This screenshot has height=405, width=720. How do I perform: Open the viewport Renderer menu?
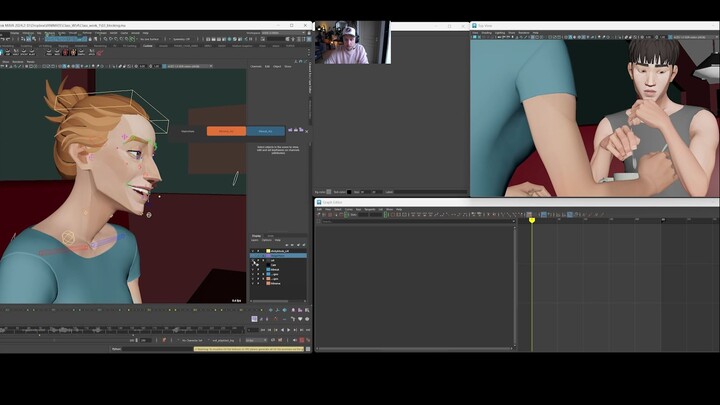[17, 62]
